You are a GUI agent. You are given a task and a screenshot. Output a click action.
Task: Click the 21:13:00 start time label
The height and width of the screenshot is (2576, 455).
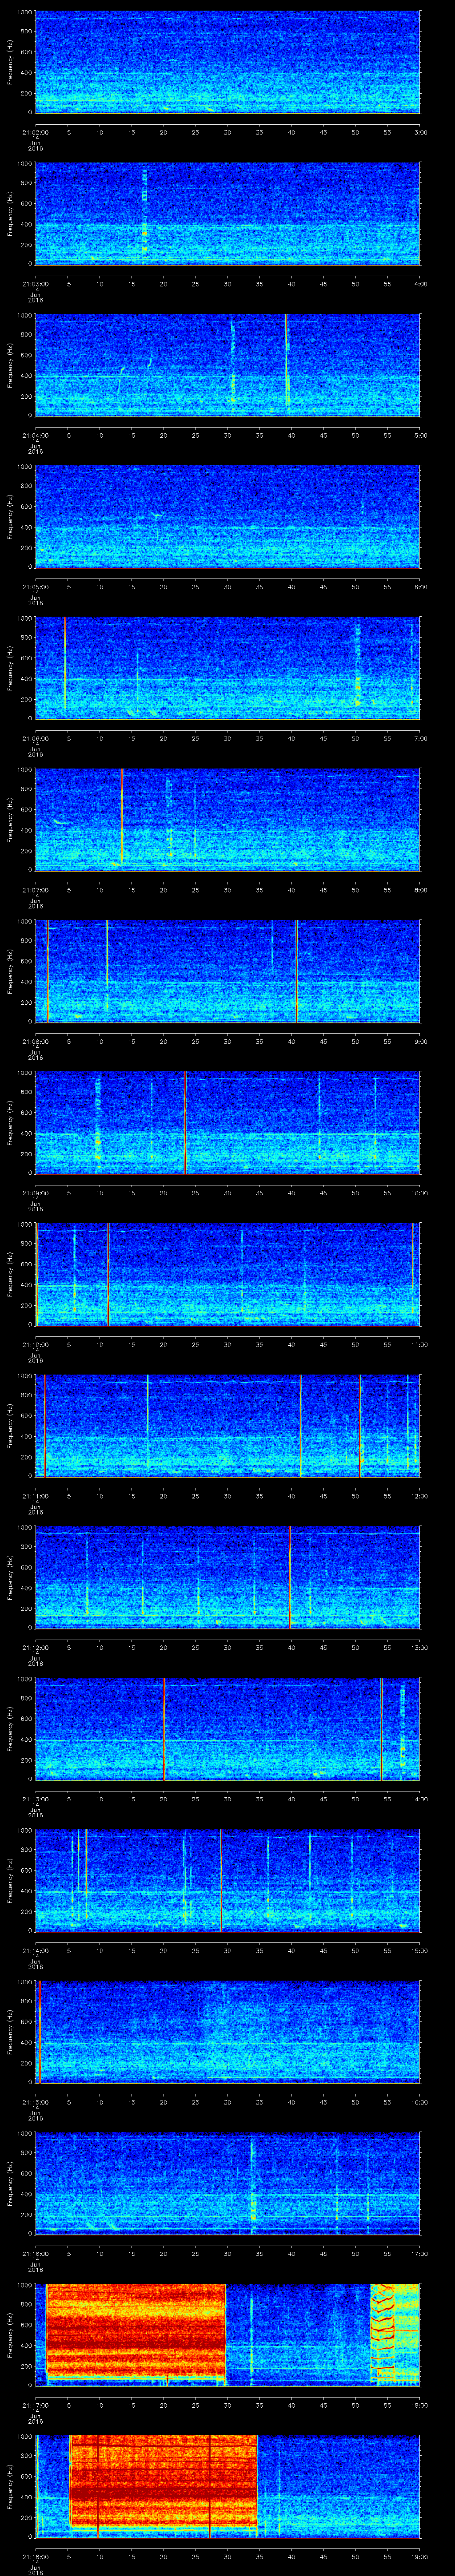pos(35,1799)
